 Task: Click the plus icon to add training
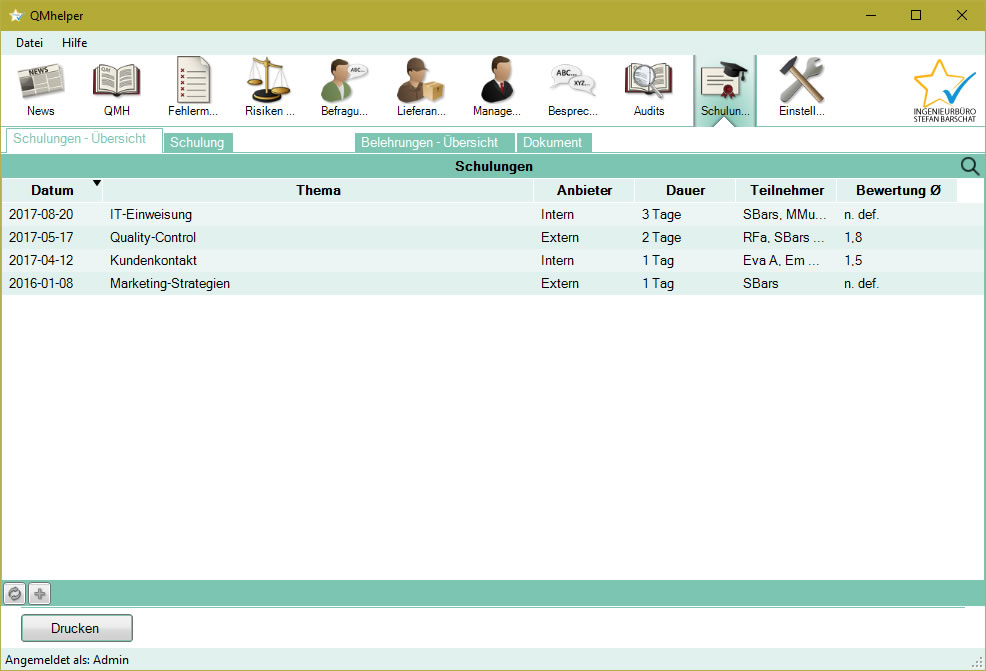point(39,594)
